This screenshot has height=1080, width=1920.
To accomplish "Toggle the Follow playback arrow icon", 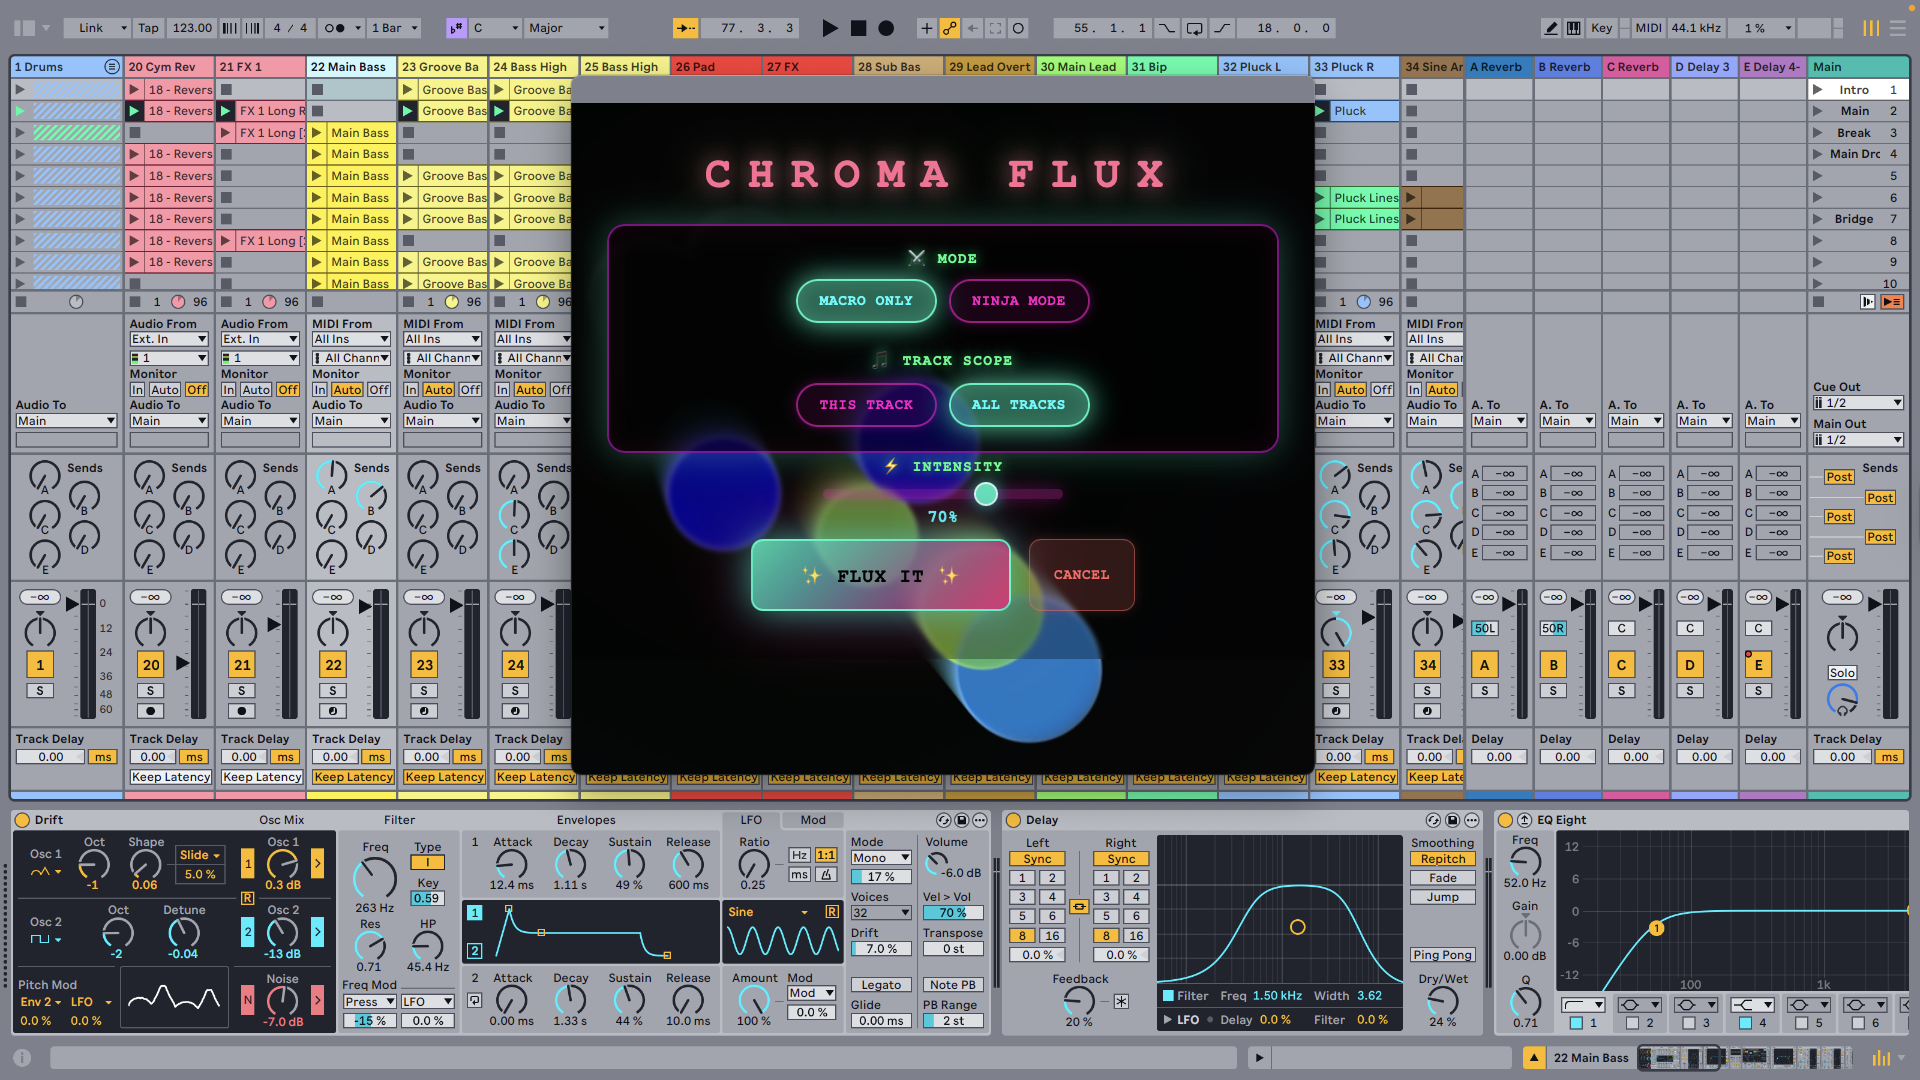I will (x=685, y=28).
